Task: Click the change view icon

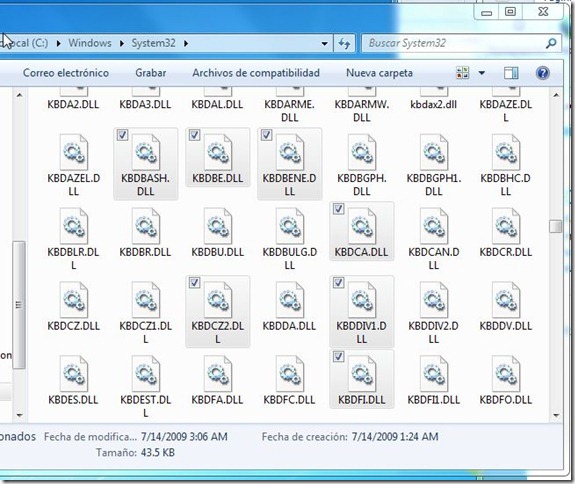Action: 462,73
